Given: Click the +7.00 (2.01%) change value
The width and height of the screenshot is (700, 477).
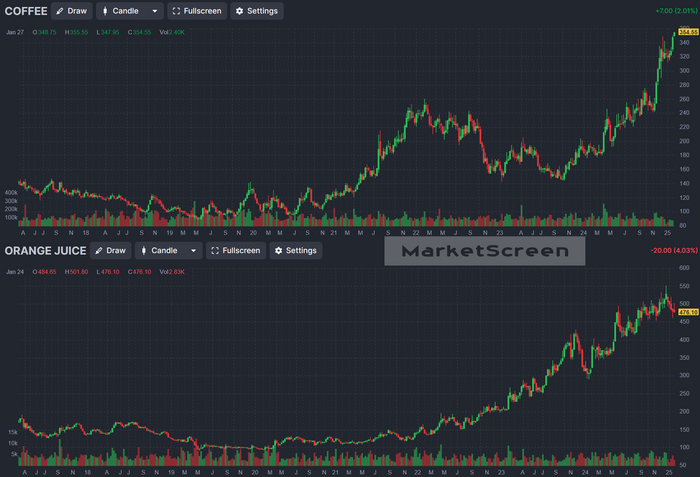Looking at the screenshot, I should point(676,11).
